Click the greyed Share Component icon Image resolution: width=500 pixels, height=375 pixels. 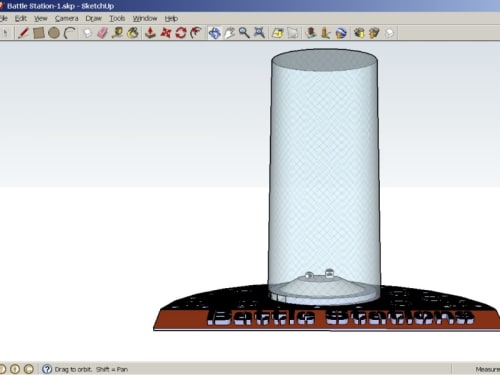389,33
